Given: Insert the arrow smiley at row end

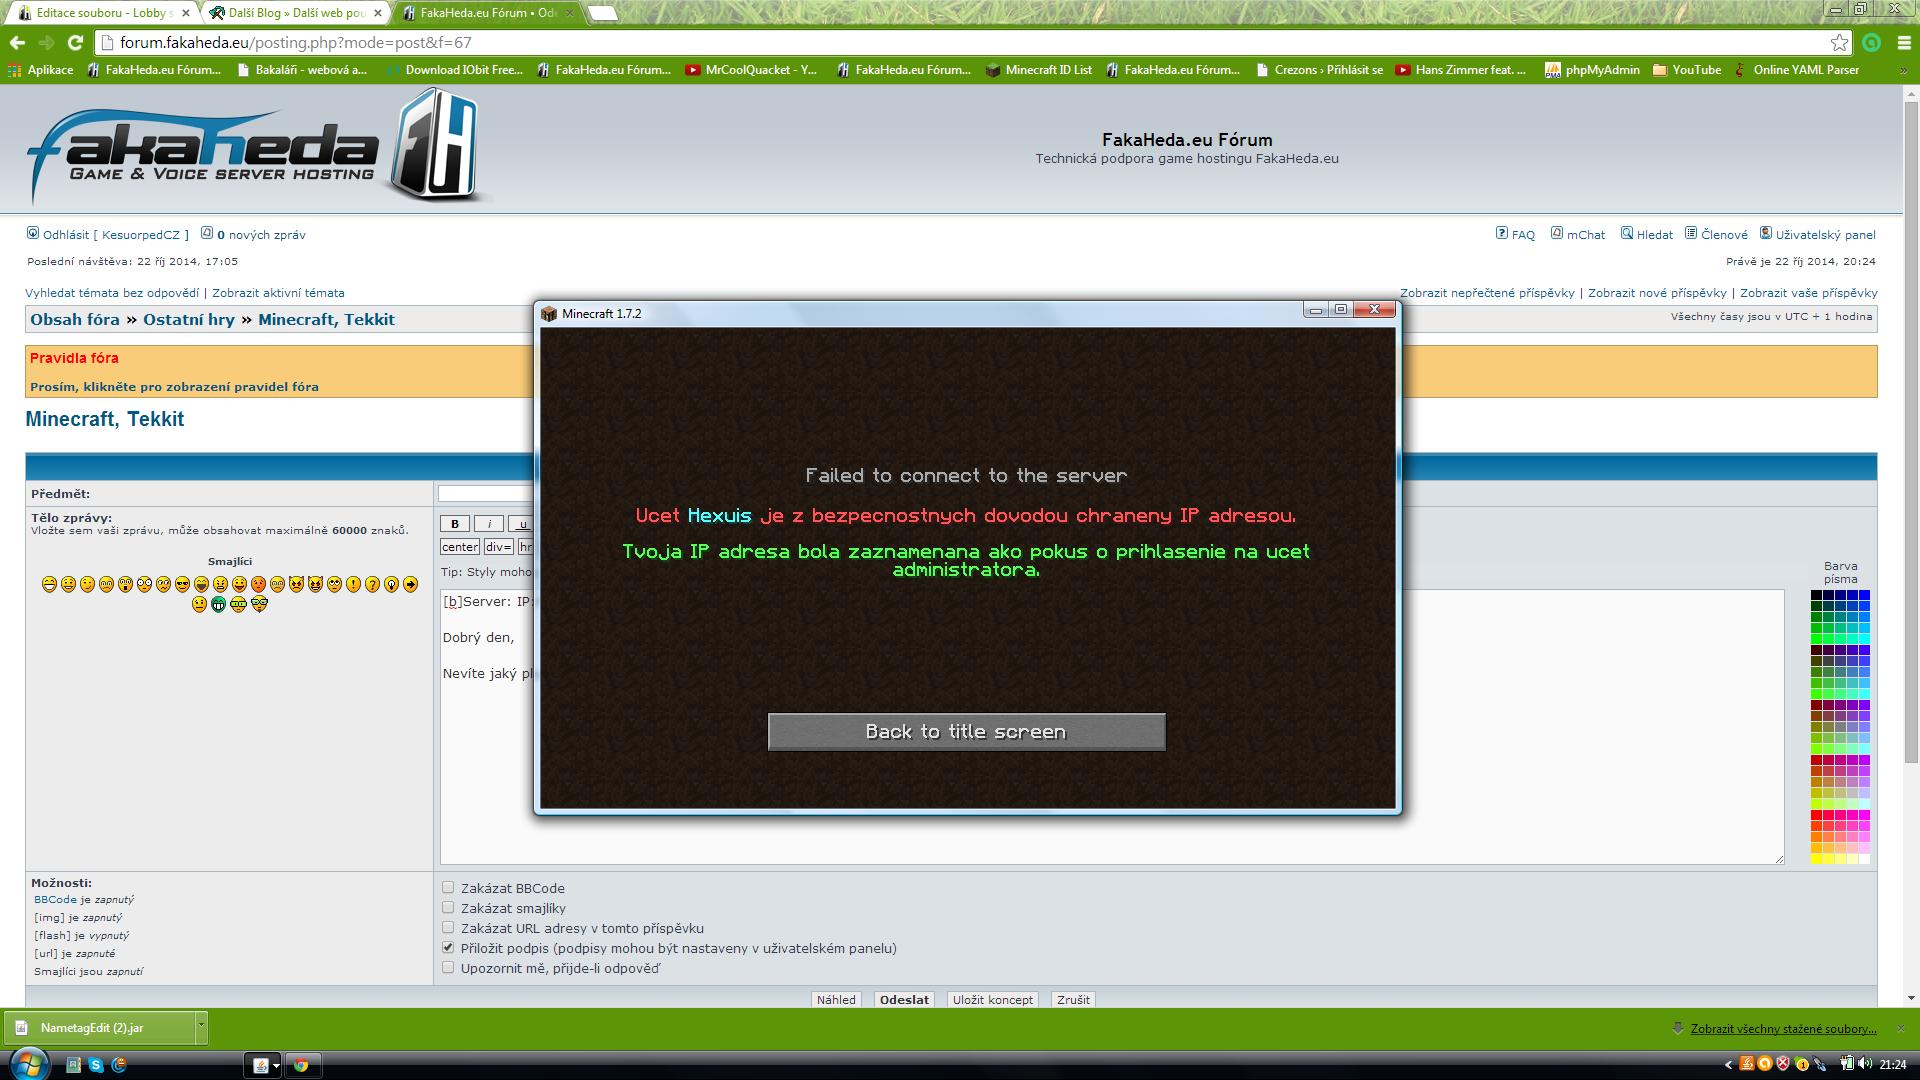Looking at the screenshot, I should [410, 584].
